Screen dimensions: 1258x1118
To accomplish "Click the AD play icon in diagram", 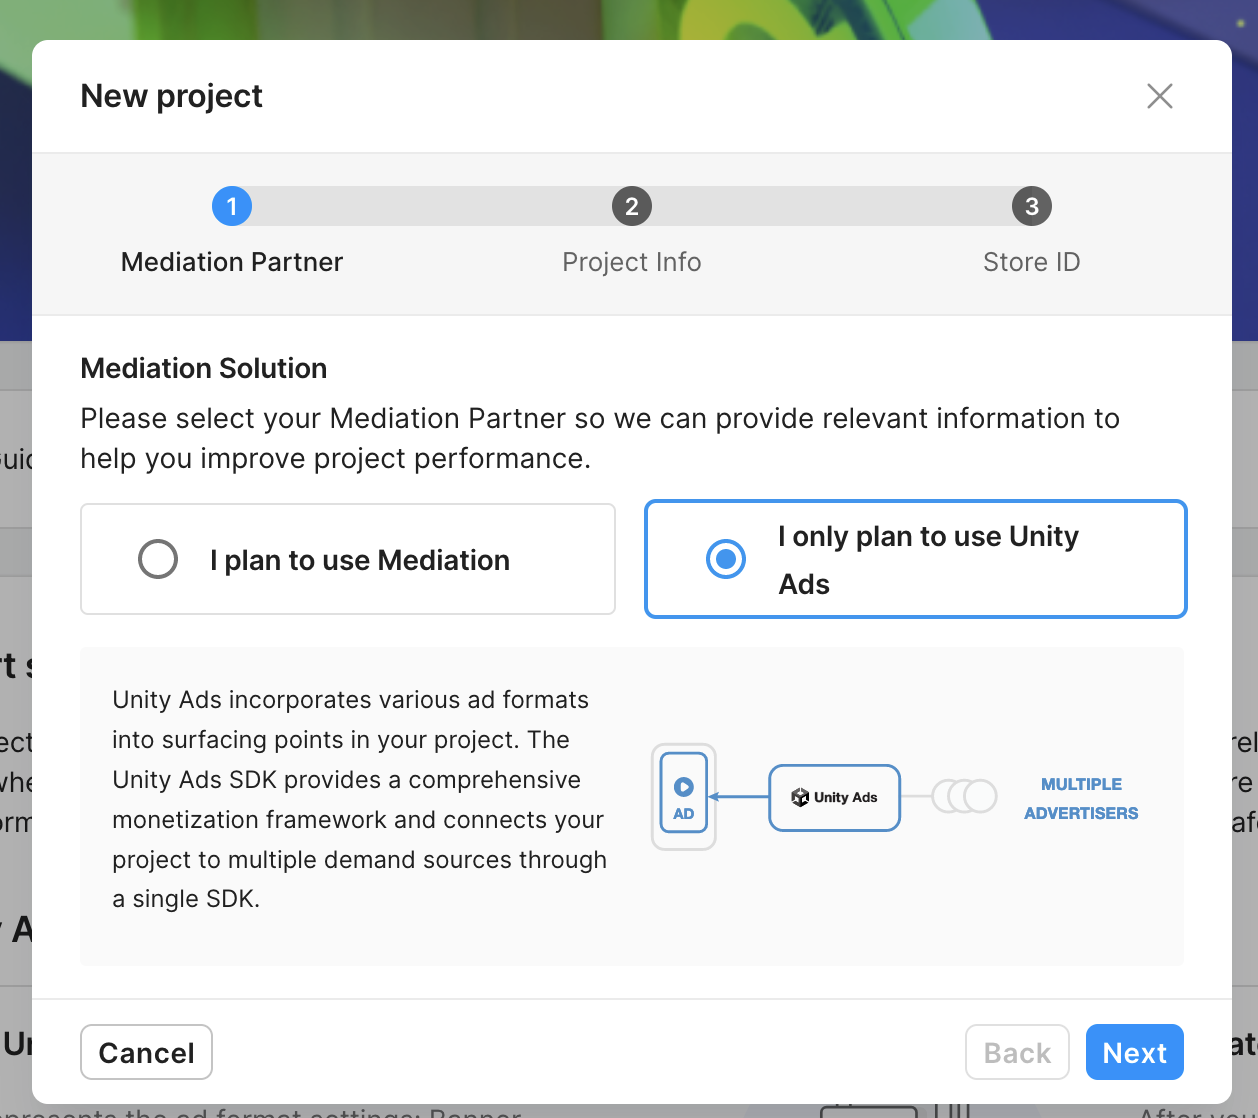I will coord(684,787).
